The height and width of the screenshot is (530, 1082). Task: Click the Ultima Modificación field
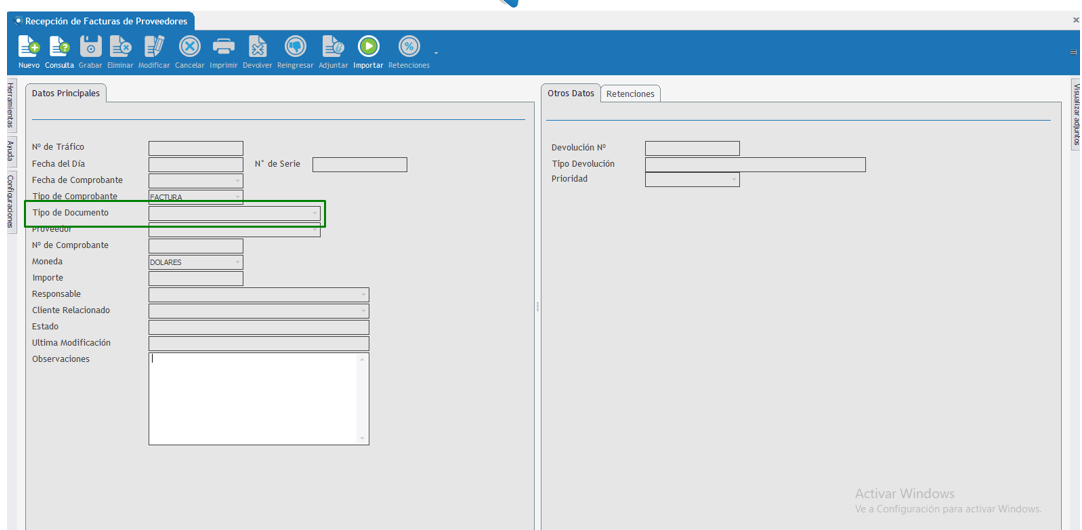tap(259, 344)
